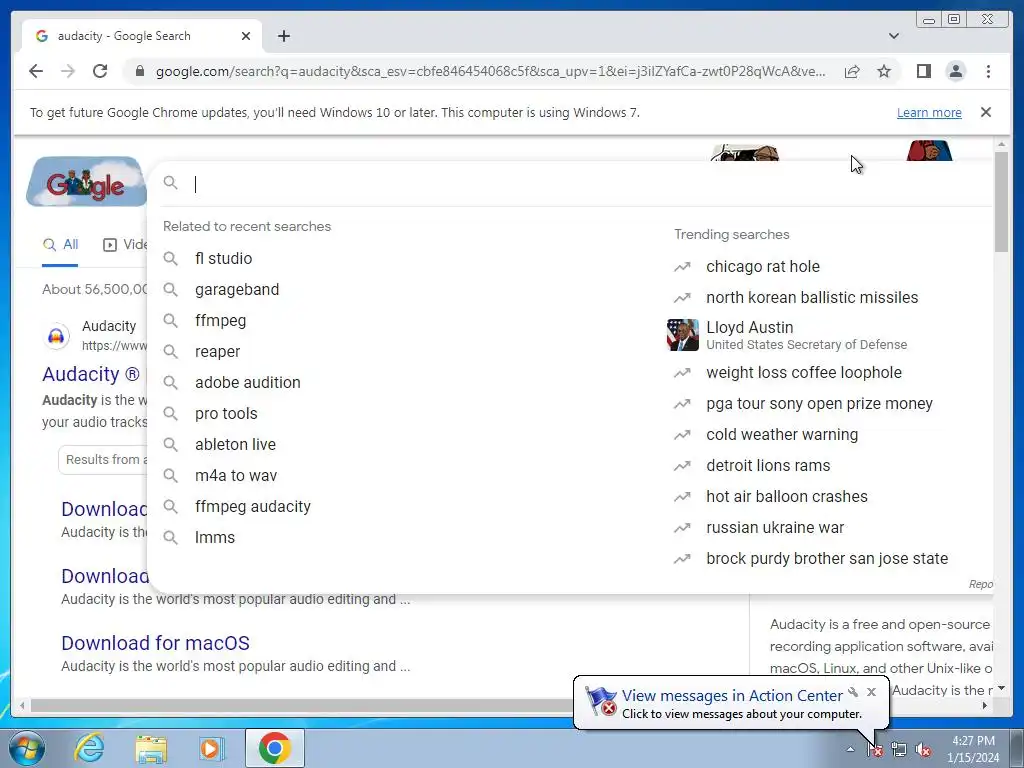Open the taskbar clock 4:27 PM

(x=973, y=749)
